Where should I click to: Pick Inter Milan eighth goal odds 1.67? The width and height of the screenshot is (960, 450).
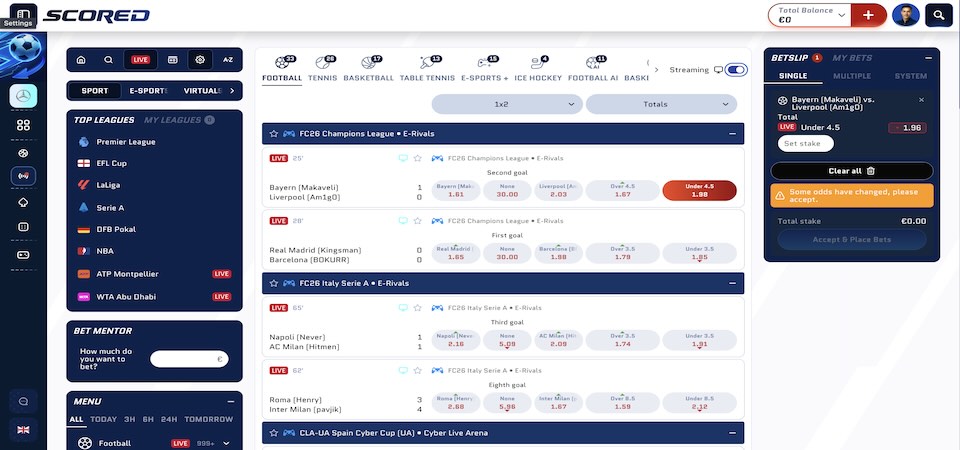click(558, 403)
